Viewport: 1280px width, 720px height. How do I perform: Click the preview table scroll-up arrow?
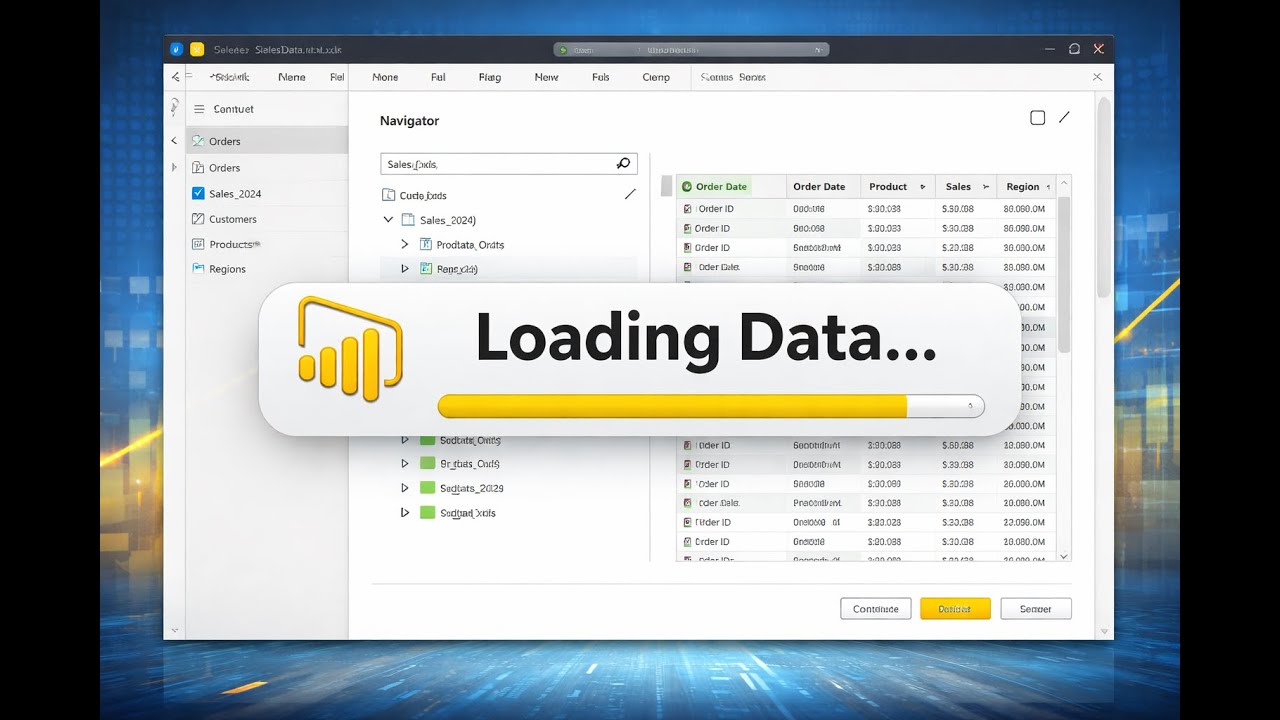point(1064,184)
